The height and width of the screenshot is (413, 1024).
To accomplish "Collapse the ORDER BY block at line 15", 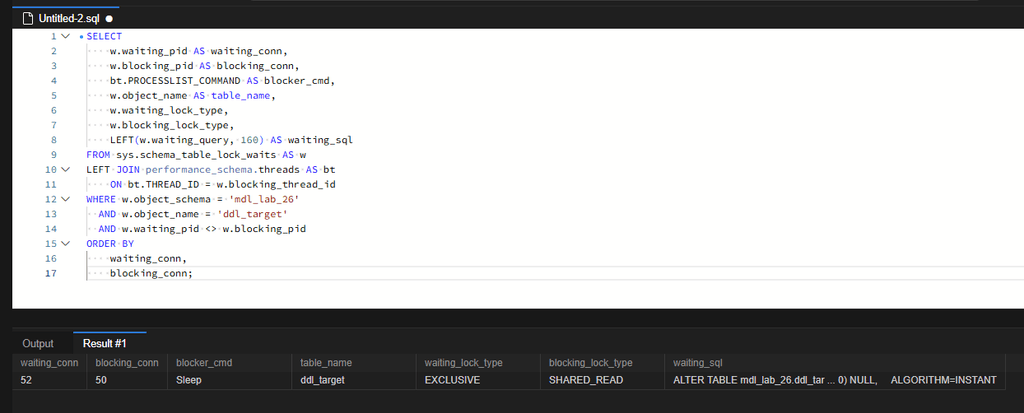I will tap(65, 243).
